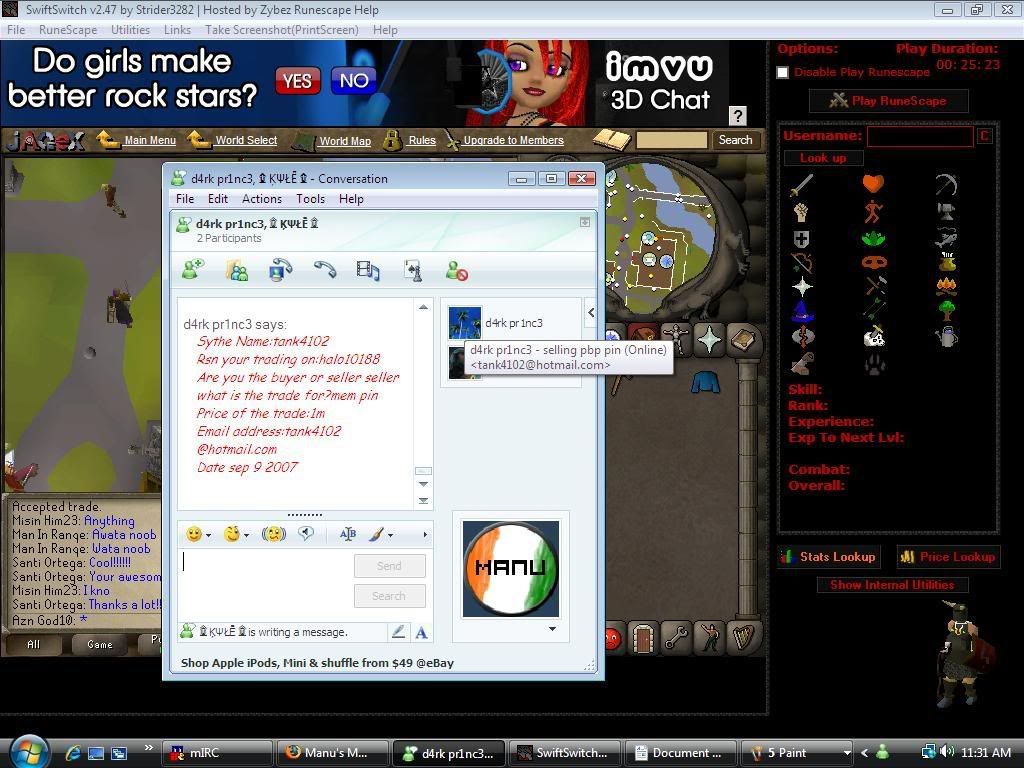
Task: Select the Smithing skill anvil icon
Action: [946, 212]
